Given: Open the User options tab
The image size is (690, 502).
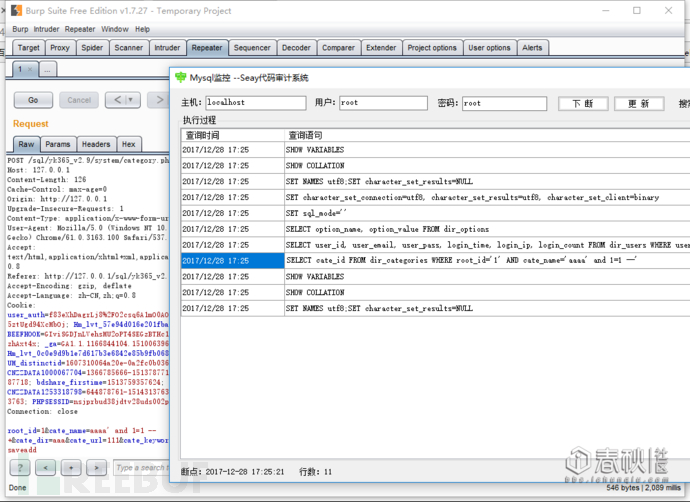Looking at the screenshot, I should click(x=489, y=48).
